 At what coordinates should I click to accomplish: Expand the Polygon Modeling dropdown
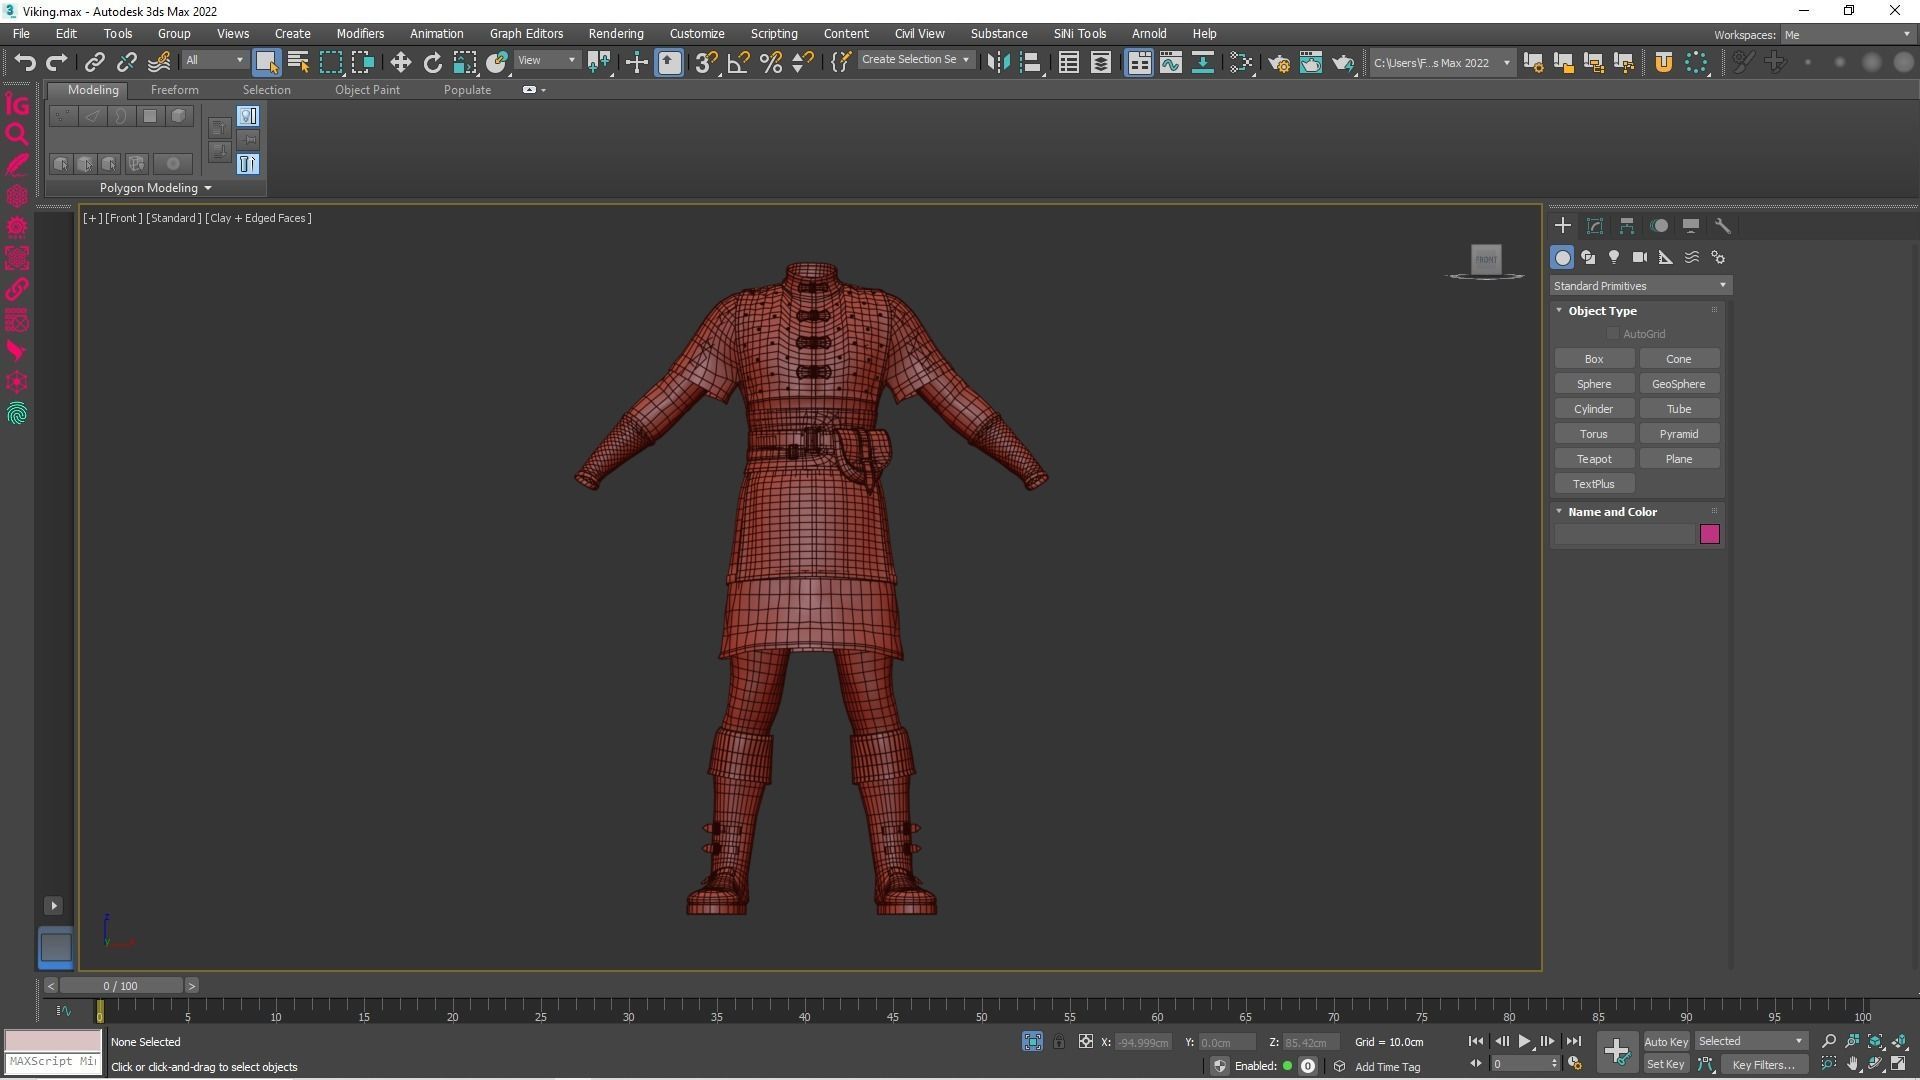click(155, 188)
